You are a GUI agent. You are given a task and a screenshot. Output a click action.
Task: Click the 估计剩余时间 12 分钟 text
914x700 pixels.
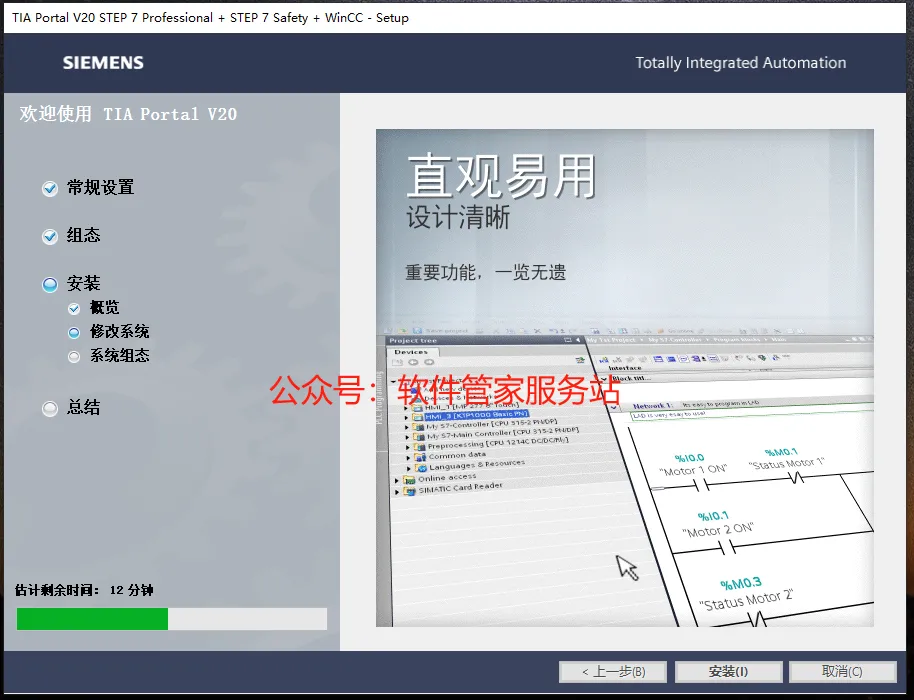(84, 590)
